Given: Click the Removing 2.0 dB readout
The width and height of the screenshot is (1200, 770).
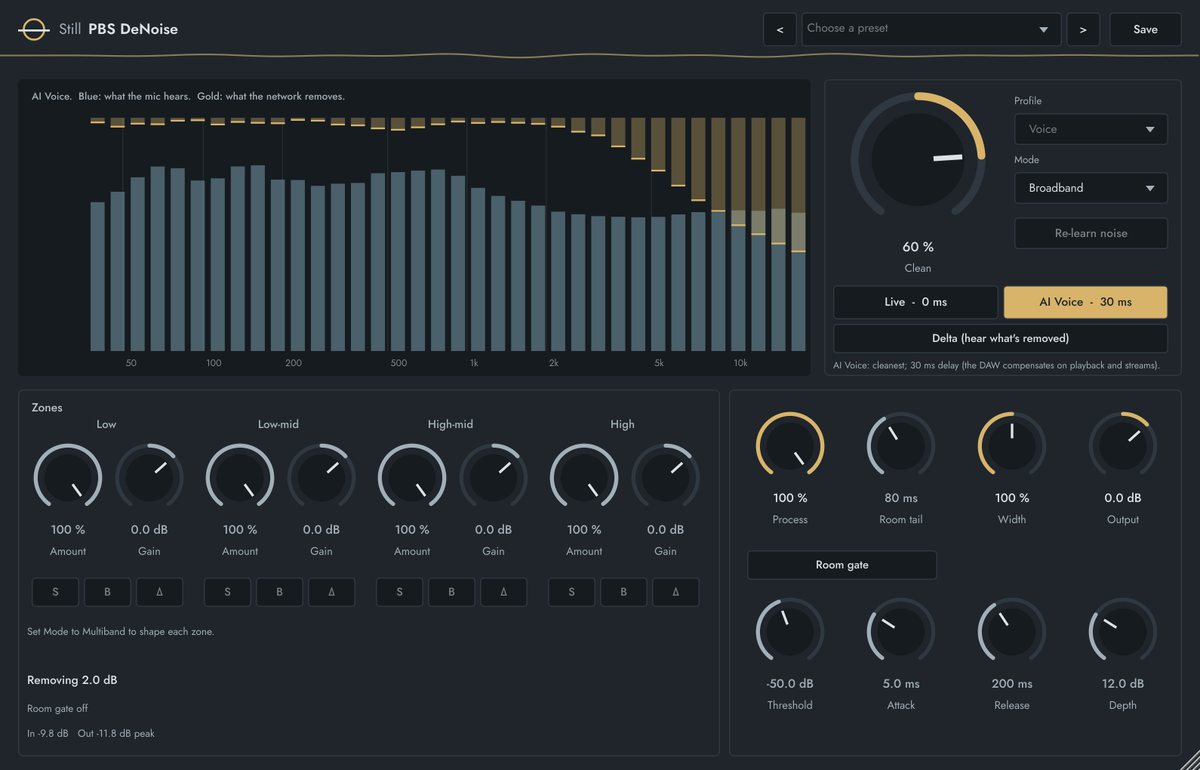Looking at the screenshot, I should (x=72, y=680).
